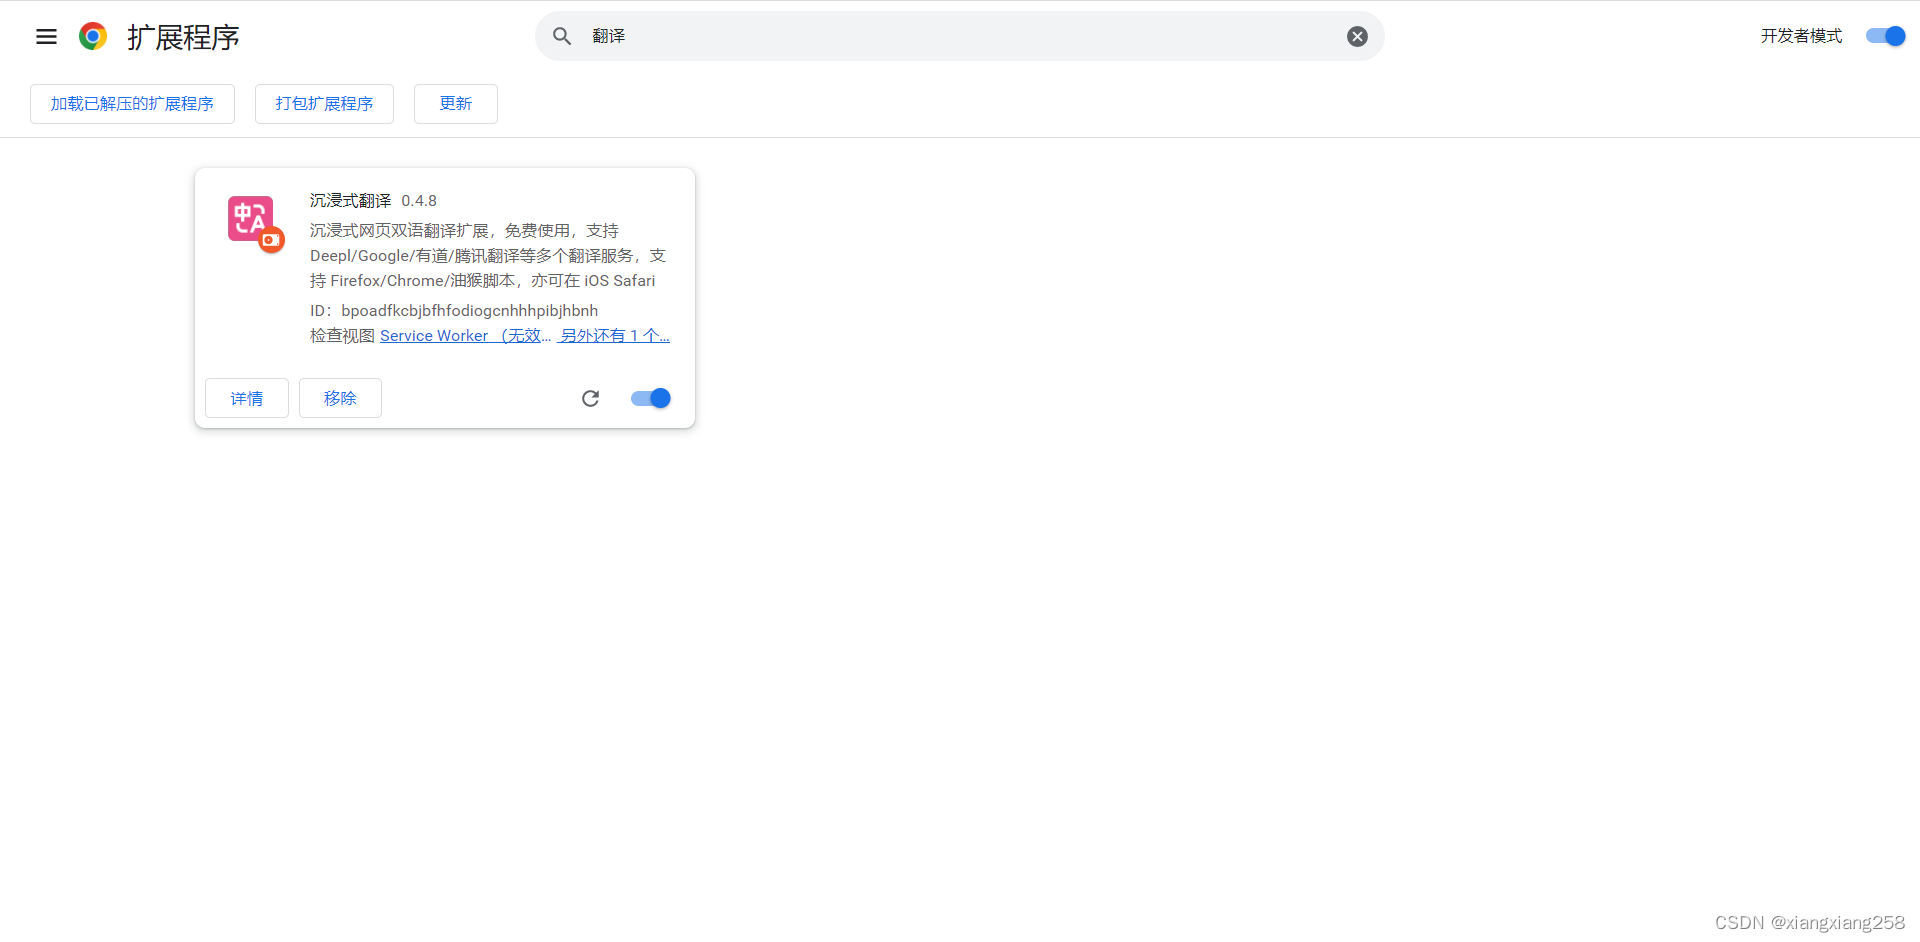
Task: Click the extension description text
Action: 488,256
